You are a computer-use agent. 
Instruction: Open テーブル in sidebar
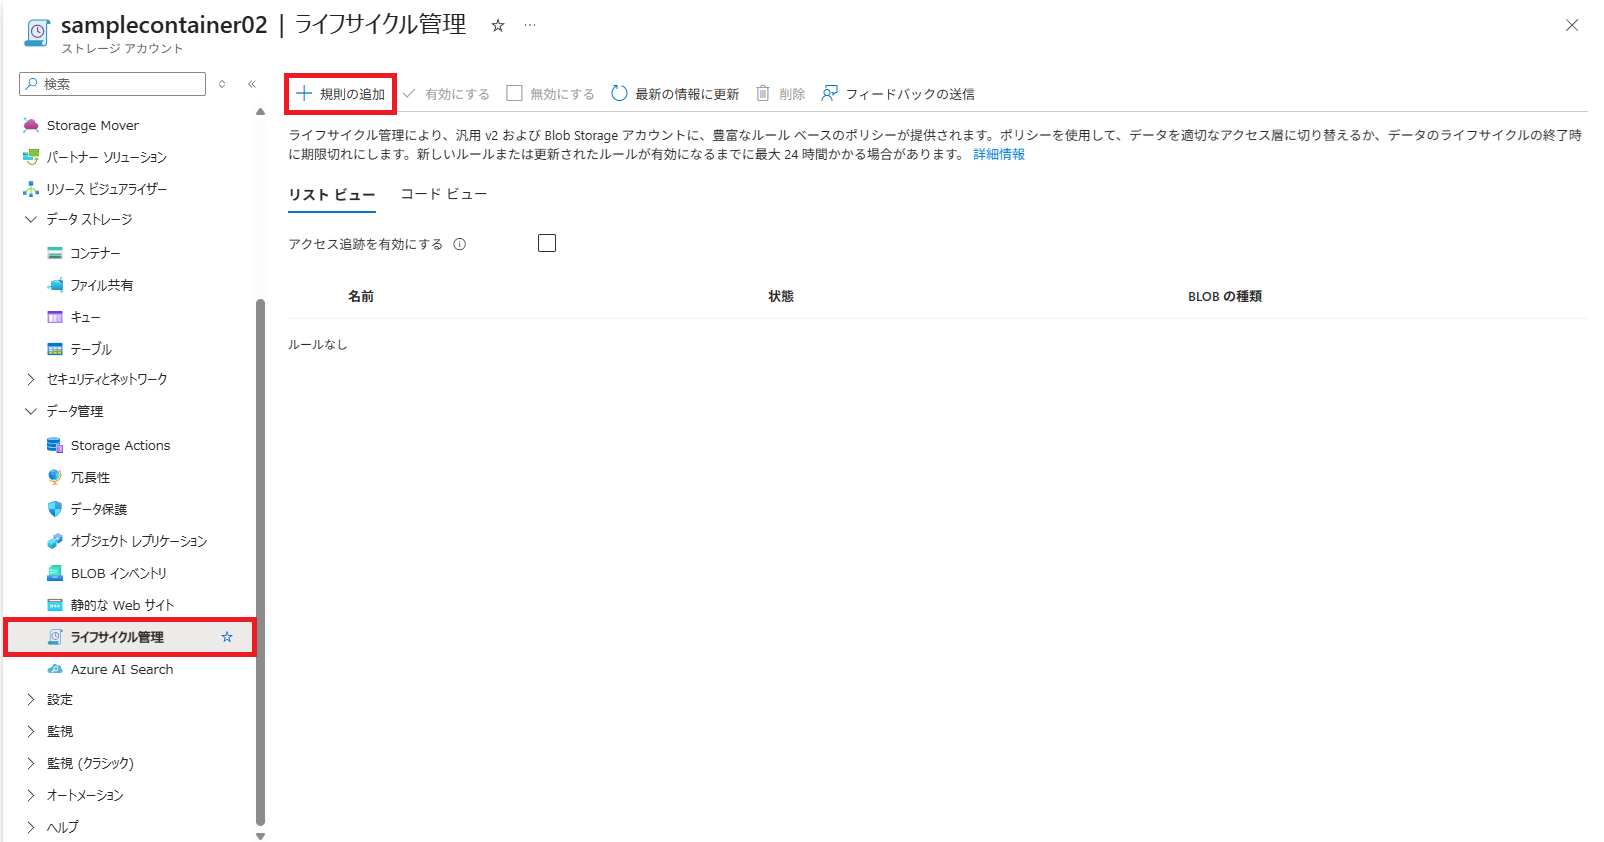[x=91, y=349]
